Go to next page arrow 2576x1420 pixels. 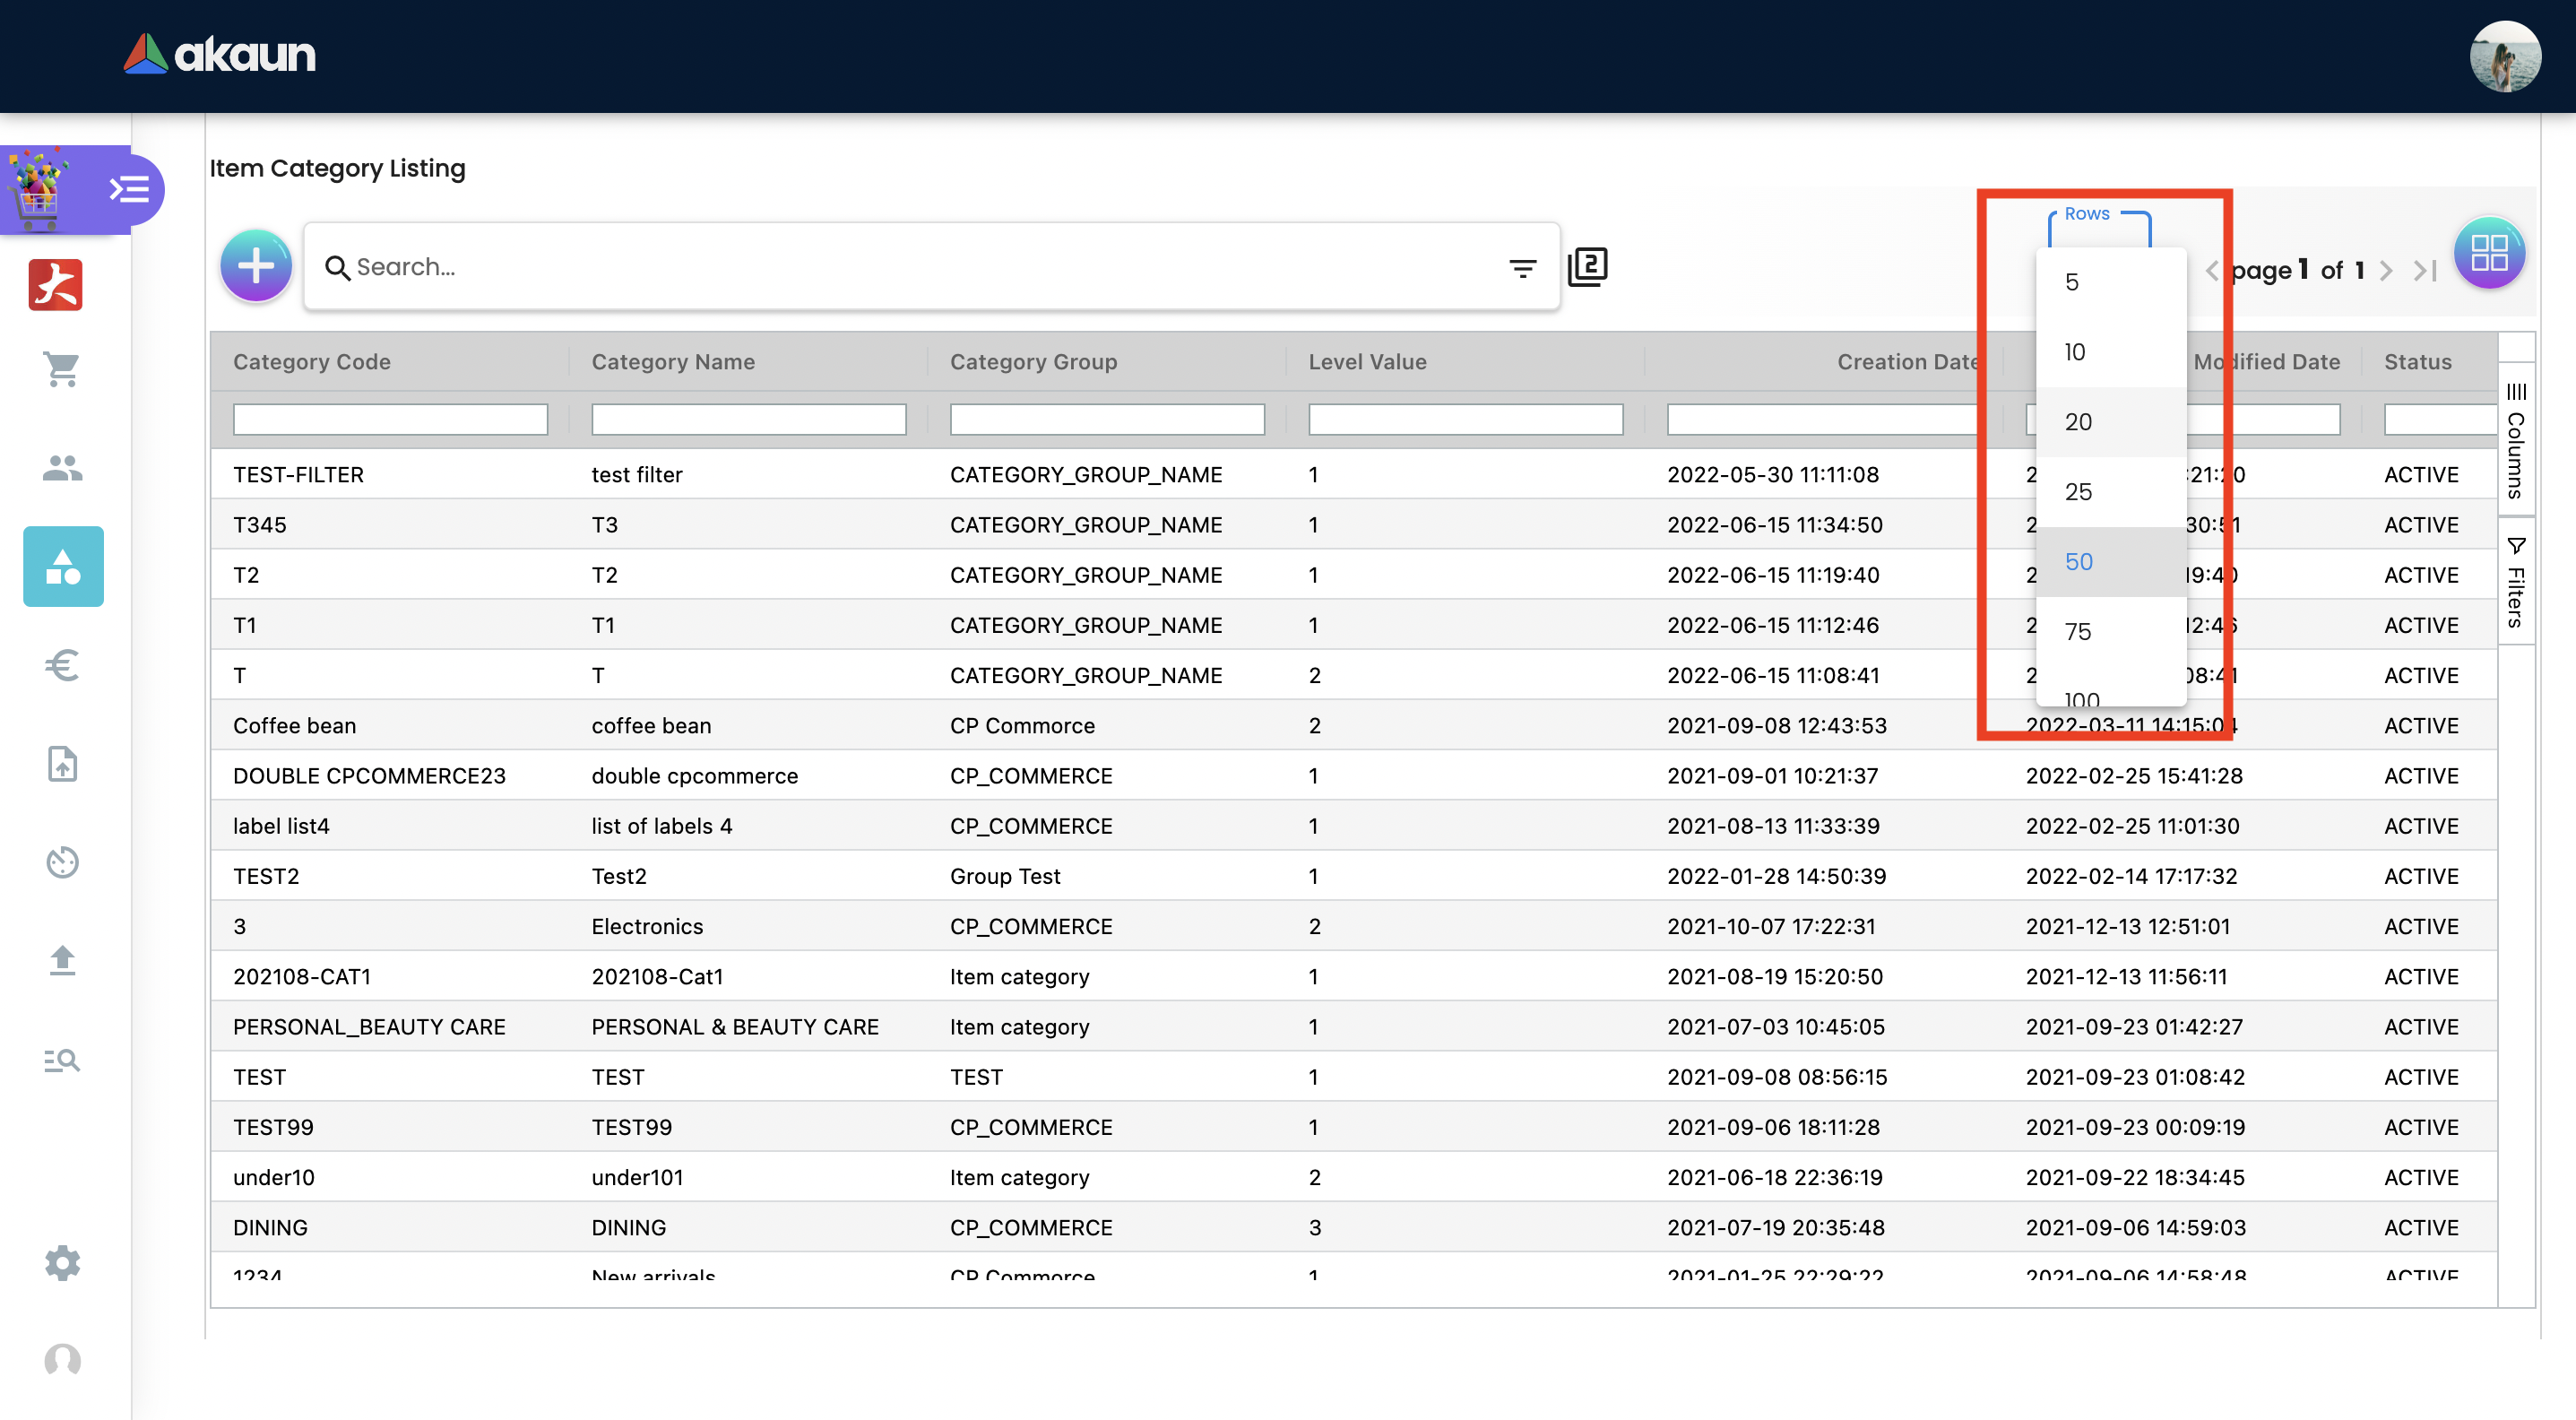coord(2387,270)
